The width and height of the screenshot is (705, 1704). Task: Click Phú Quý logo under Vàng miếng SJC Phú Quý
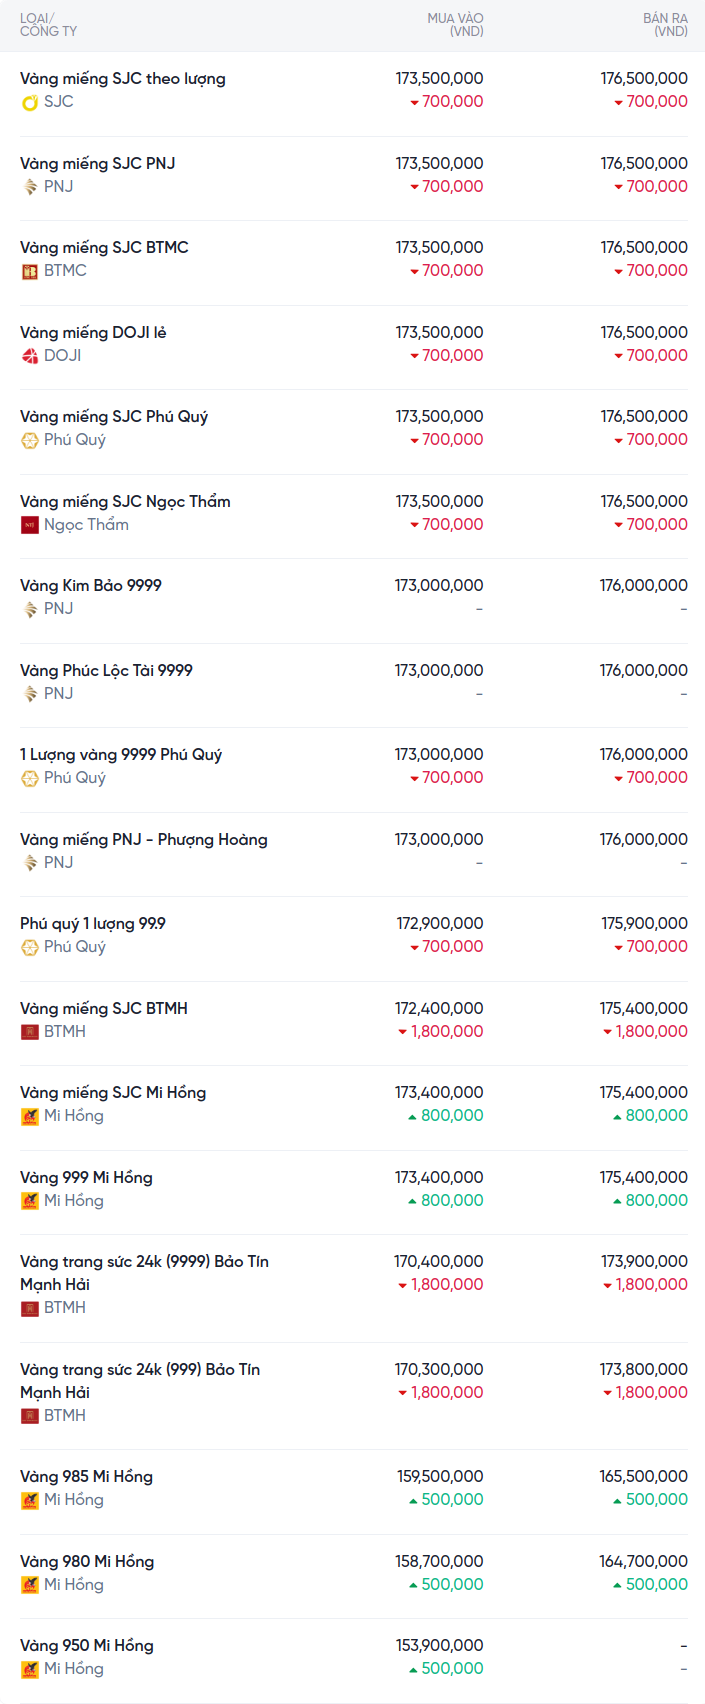click(30, 440)
